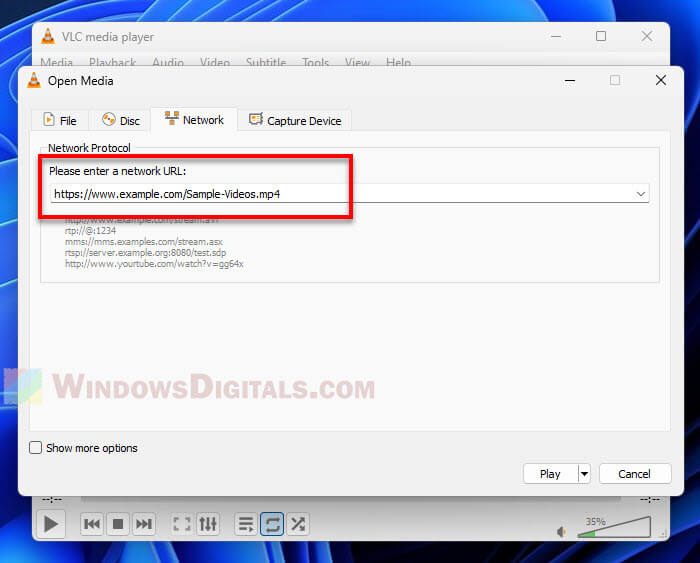Click example 'mms://mms.examples.com/stream.asx'

pyautogui.click(x=144, y=242)
